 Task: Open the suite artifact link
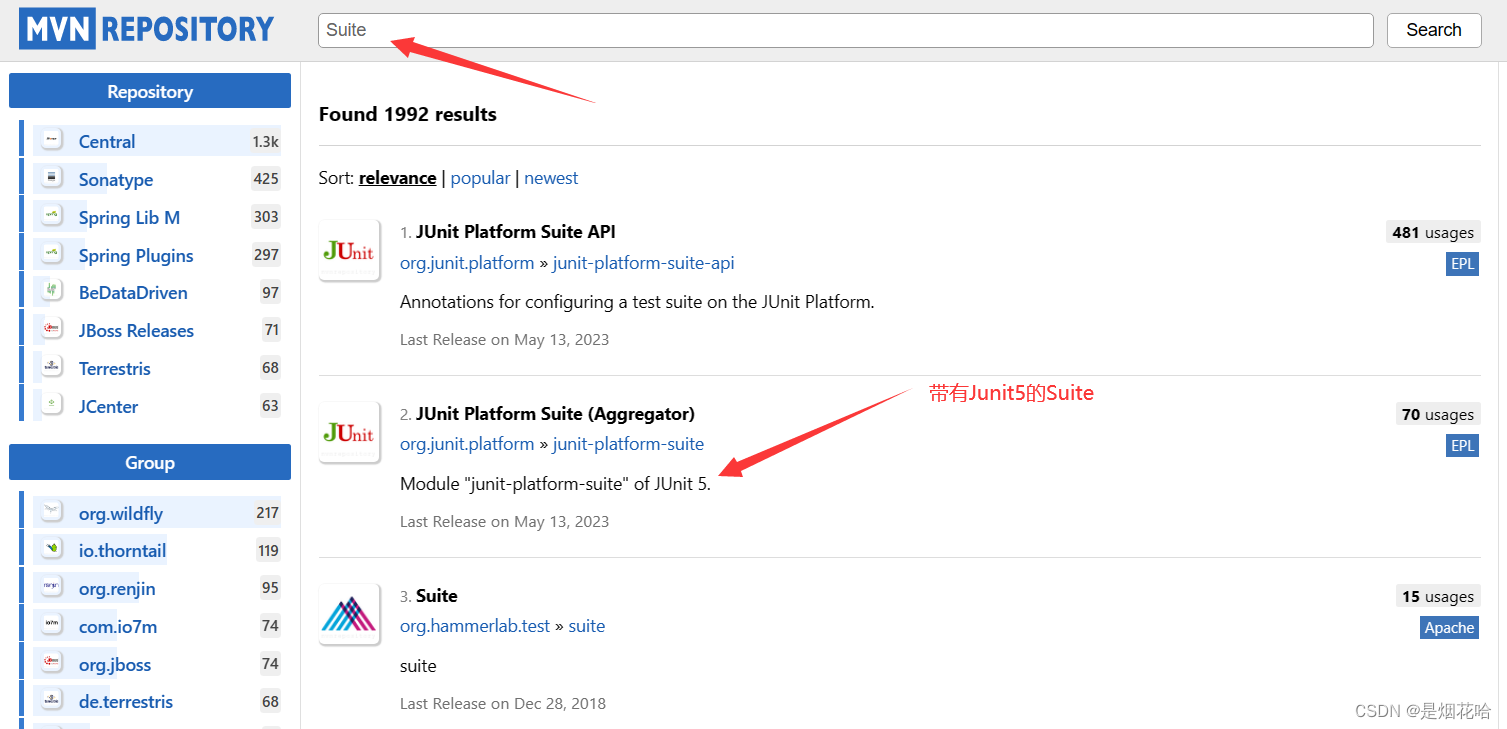pos(586,626)
